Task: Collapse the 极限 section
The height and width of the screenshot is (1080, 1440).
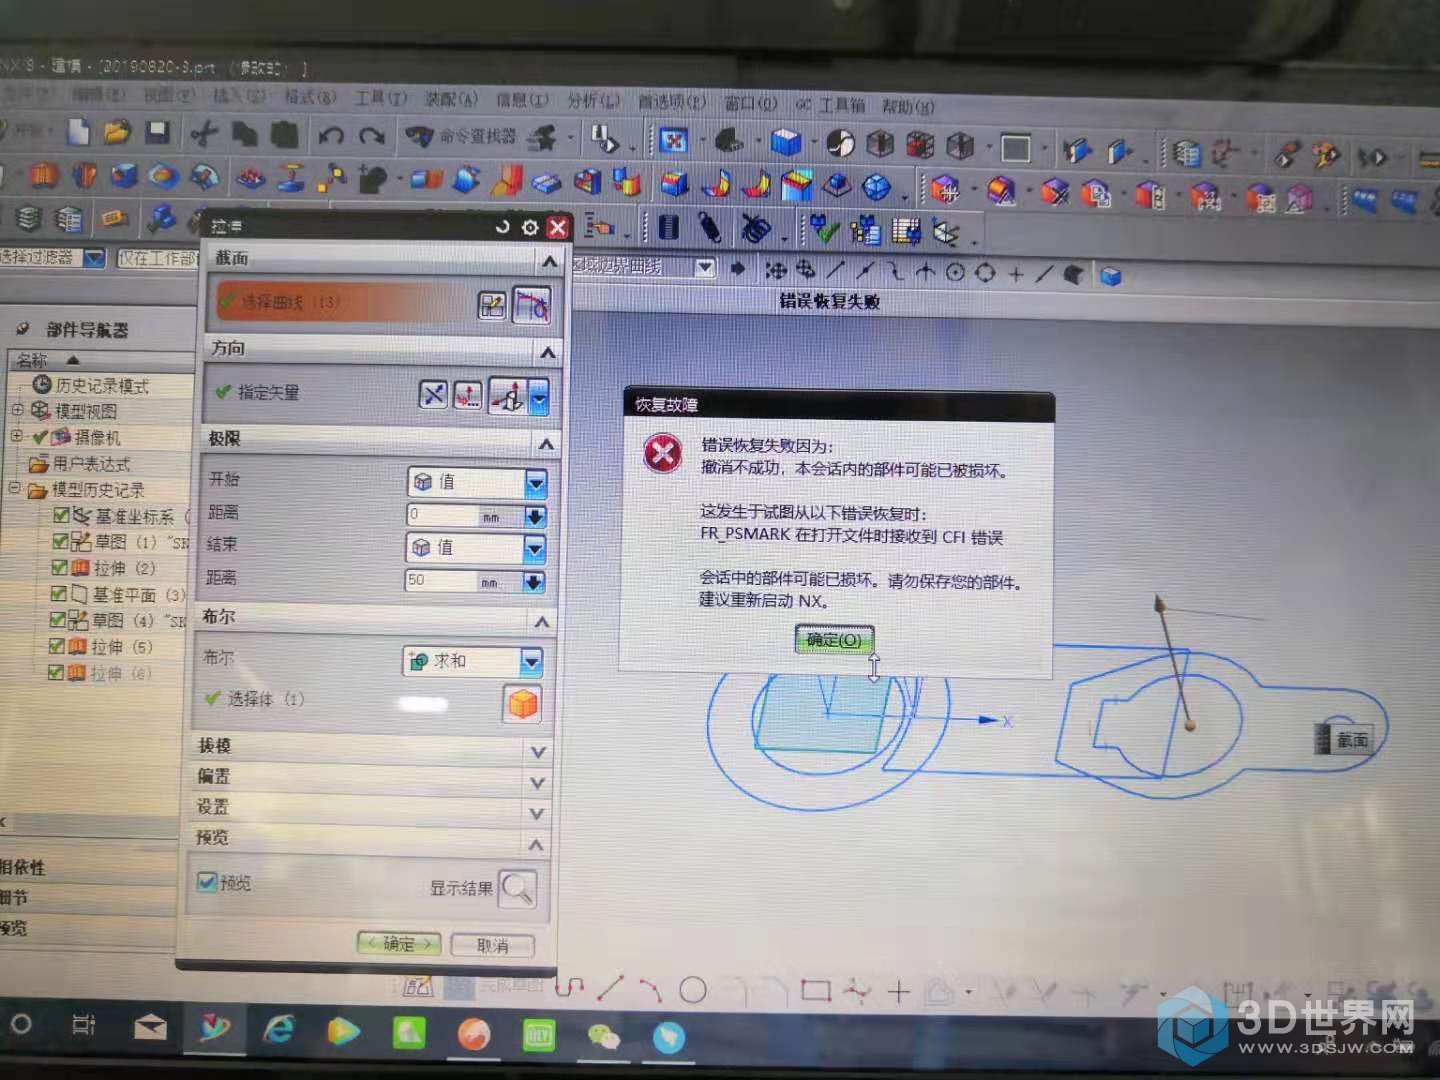Action: click(x=546, y=443)
